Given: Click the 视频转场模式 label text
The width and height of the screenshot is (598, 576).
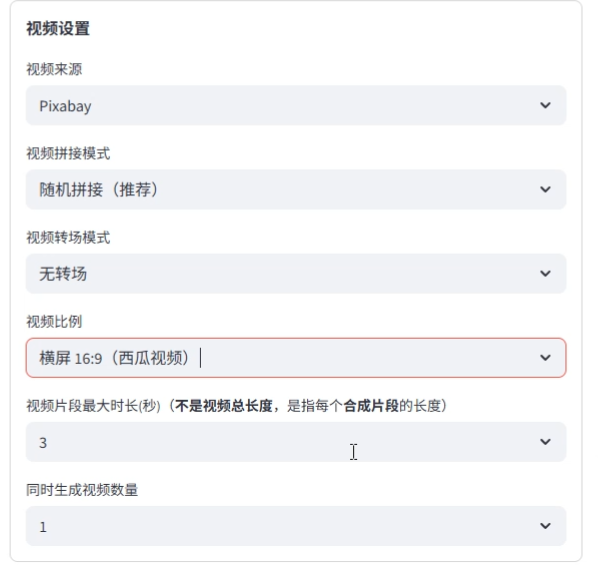Looking at the screenshot, I should coord(68,238).
